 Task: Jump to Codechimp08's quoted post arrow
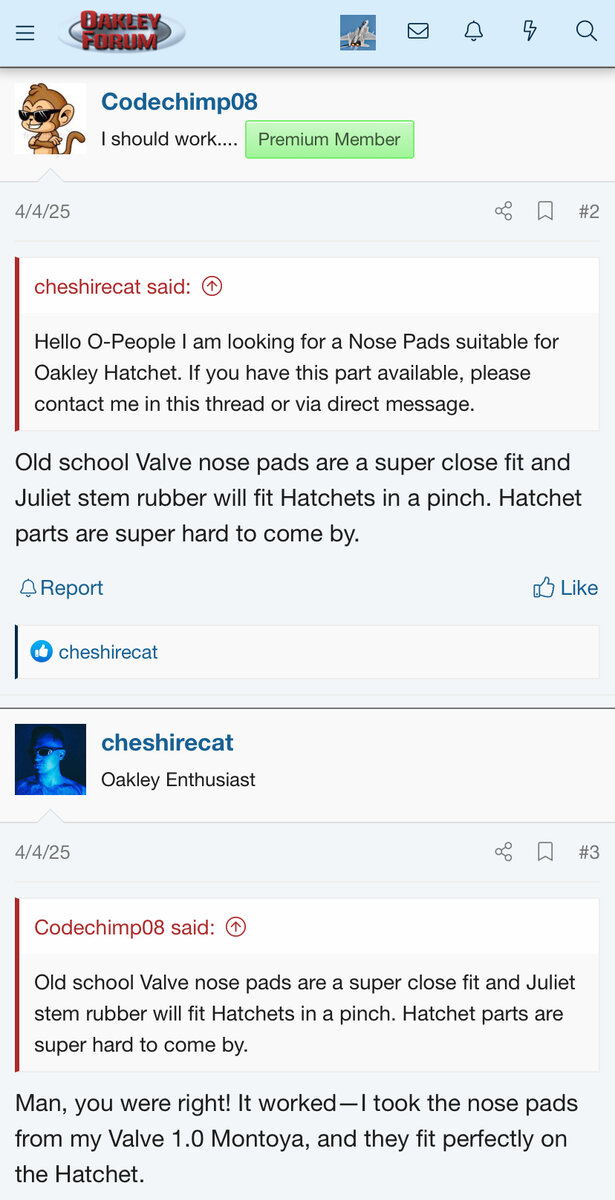click(236, 927)
